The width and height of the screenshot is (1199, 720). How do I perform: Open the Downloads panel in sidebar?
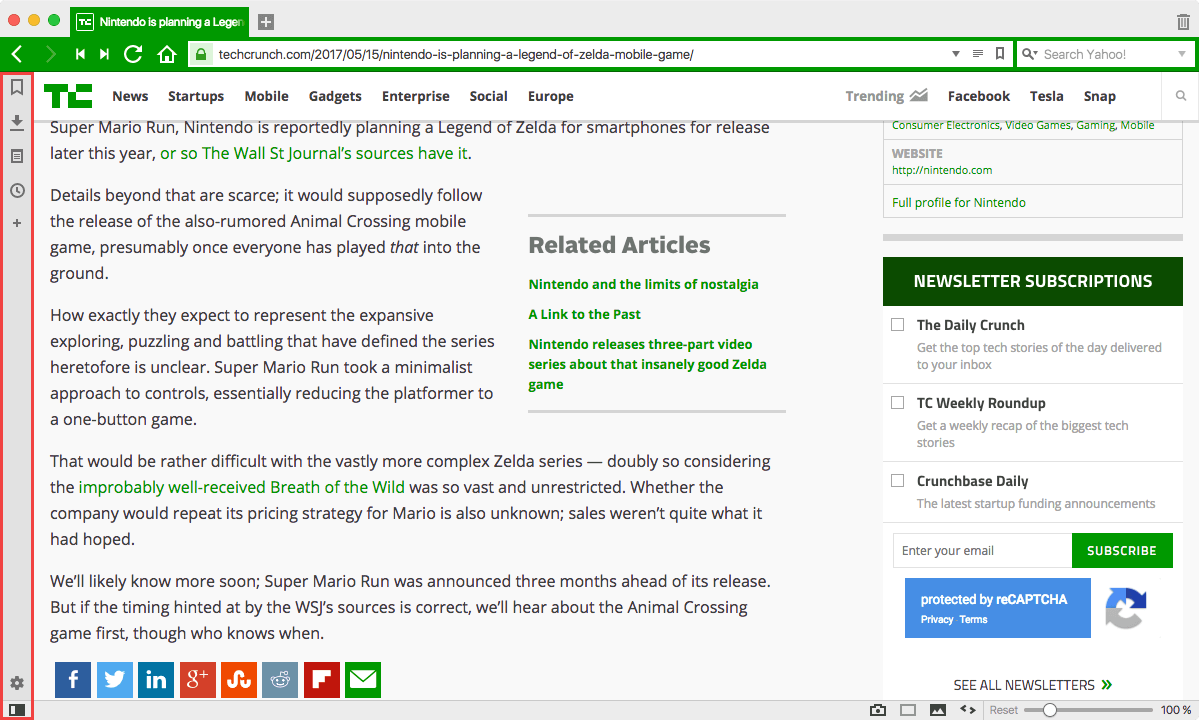17,122
